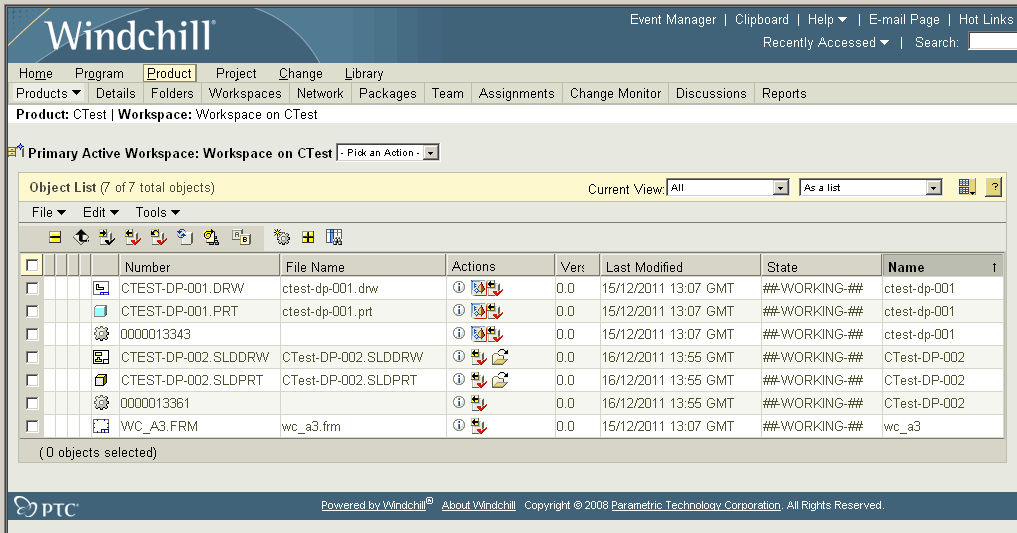
Task: Click the drawing type icon for CTEST-DP-001.DRW
Action: pos(101,288)
